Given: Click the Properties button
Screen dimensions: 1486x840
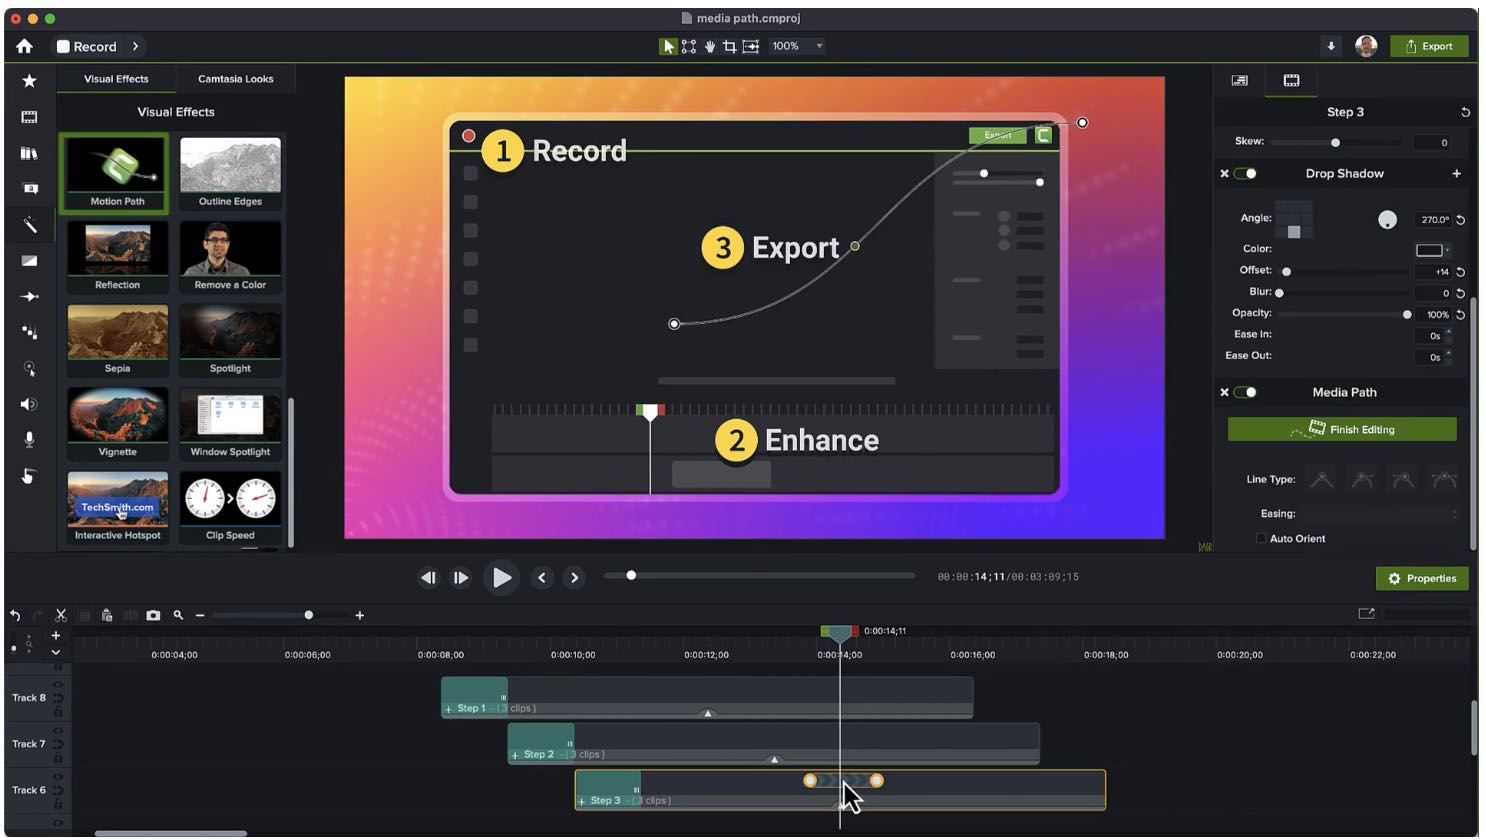Looking at the screenshot, I should (1422, 578).
